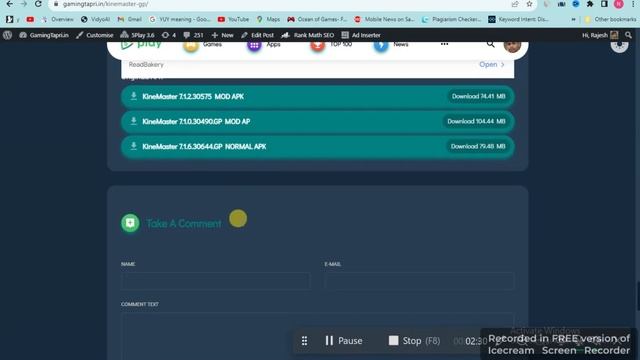Click Edit Post in the admin bar

coord(258,35)
